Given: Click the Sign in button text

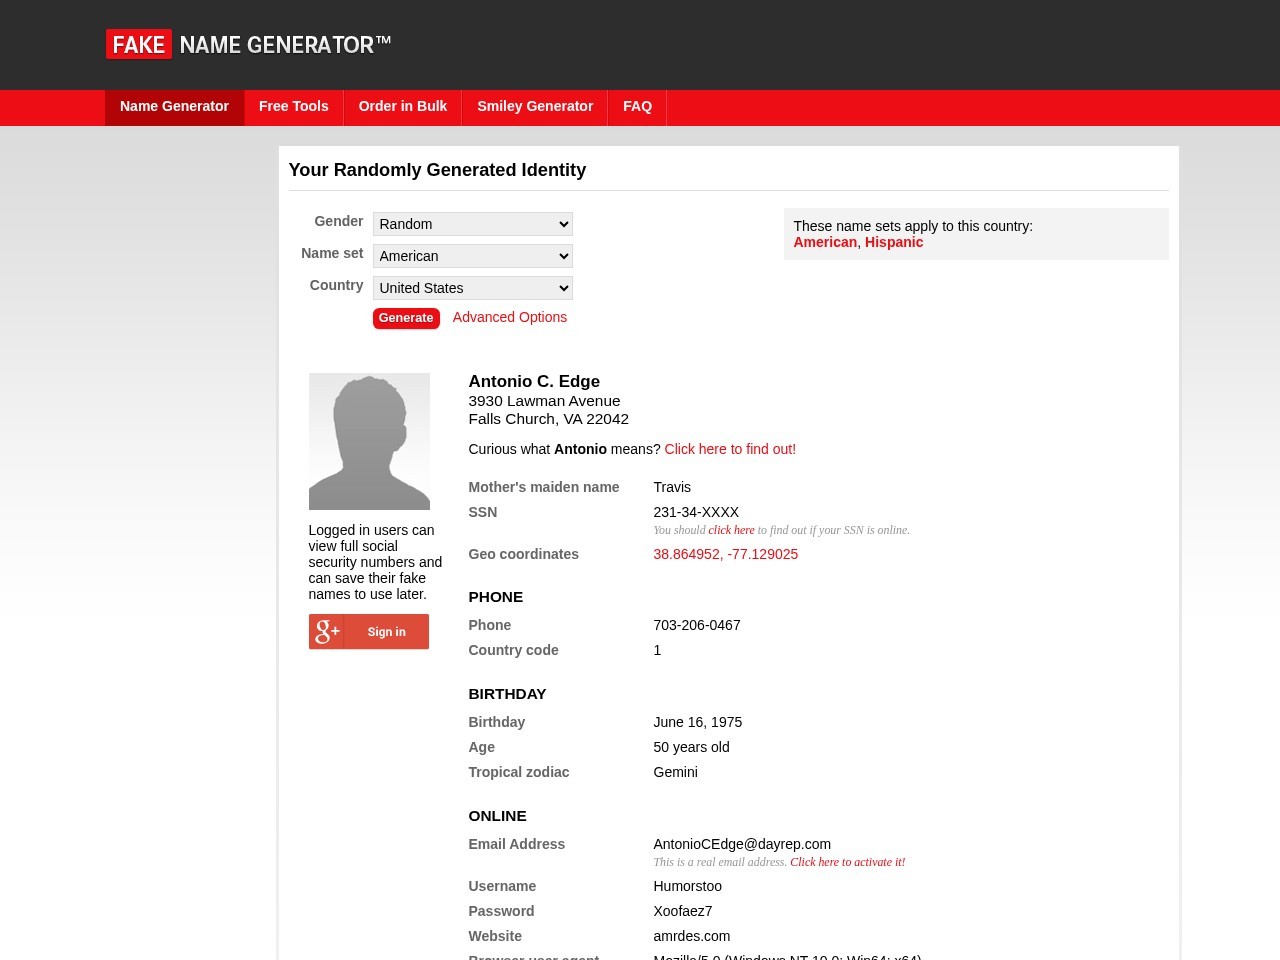Looking at the screenshot, I should pyautogui.click(x=386, y=632).
